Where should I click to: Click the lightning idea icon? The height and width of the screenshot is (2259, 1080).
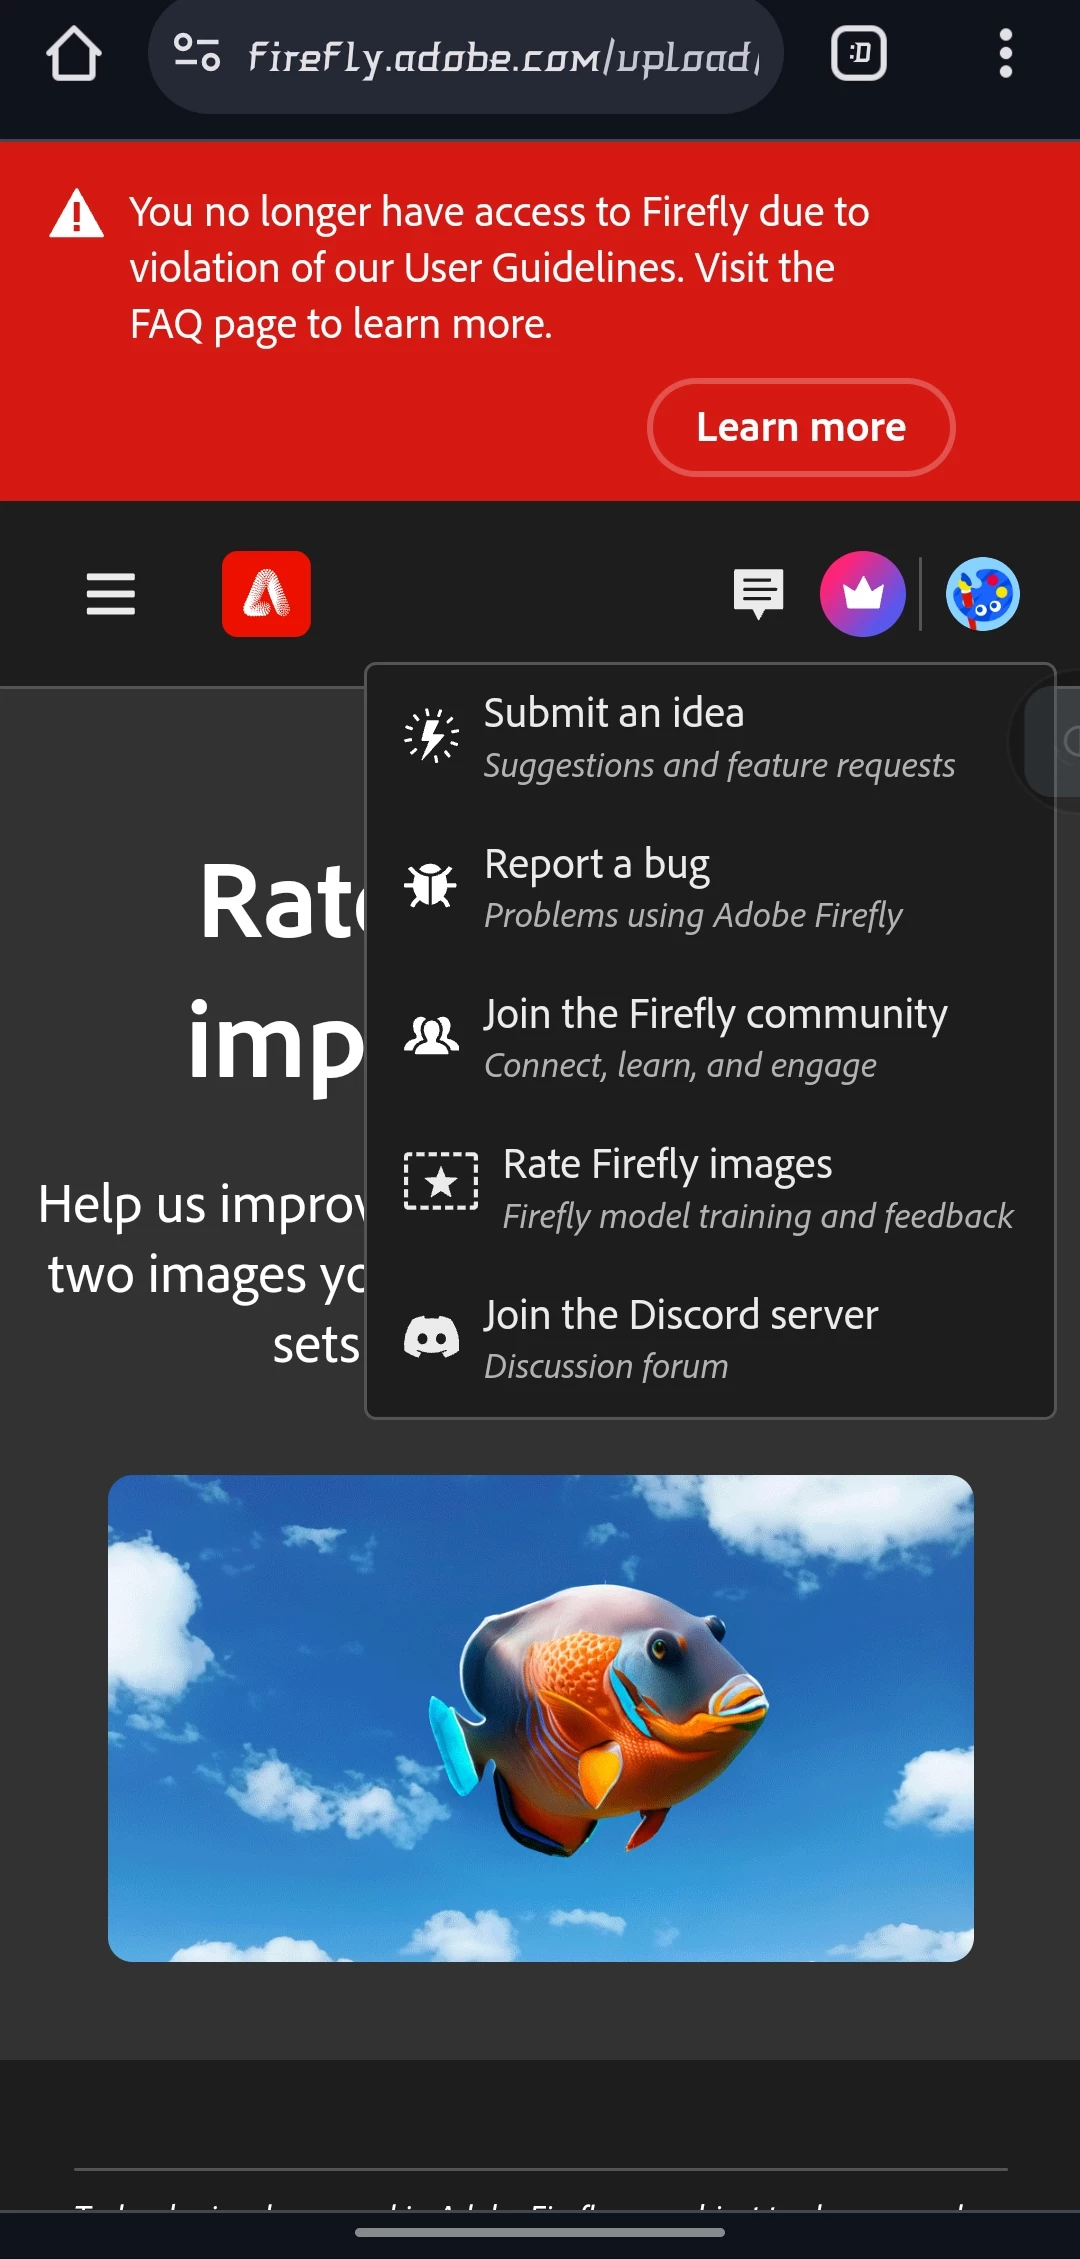(x=431, y=736)
